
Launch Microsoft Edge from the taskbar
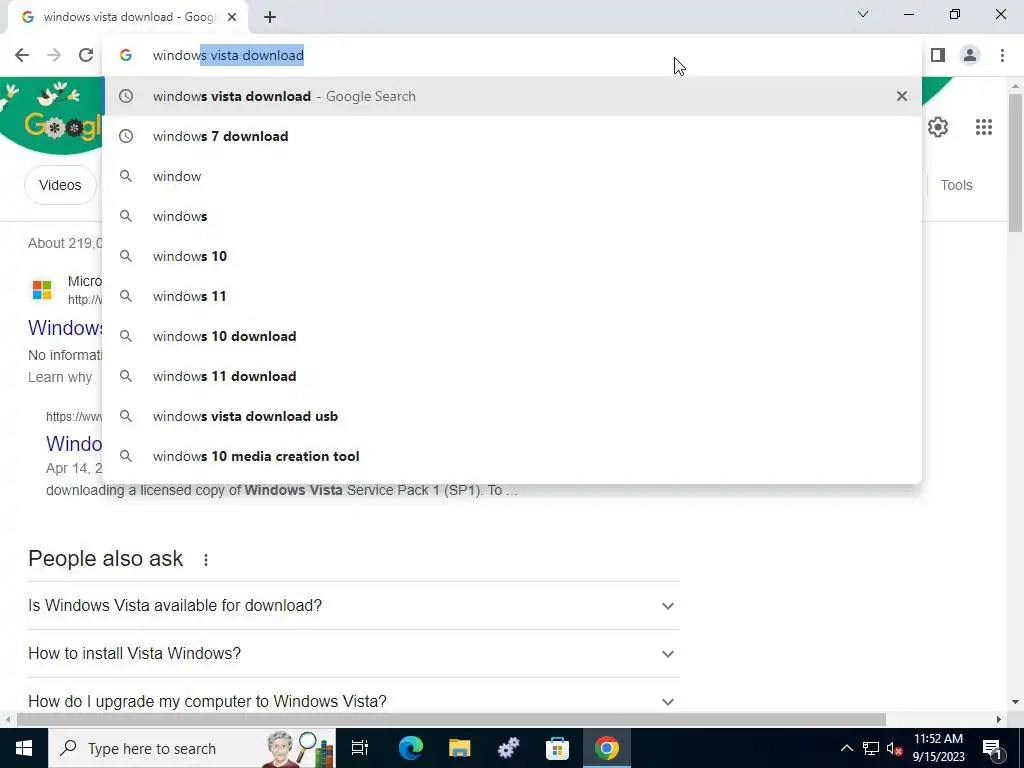point(411,748)
